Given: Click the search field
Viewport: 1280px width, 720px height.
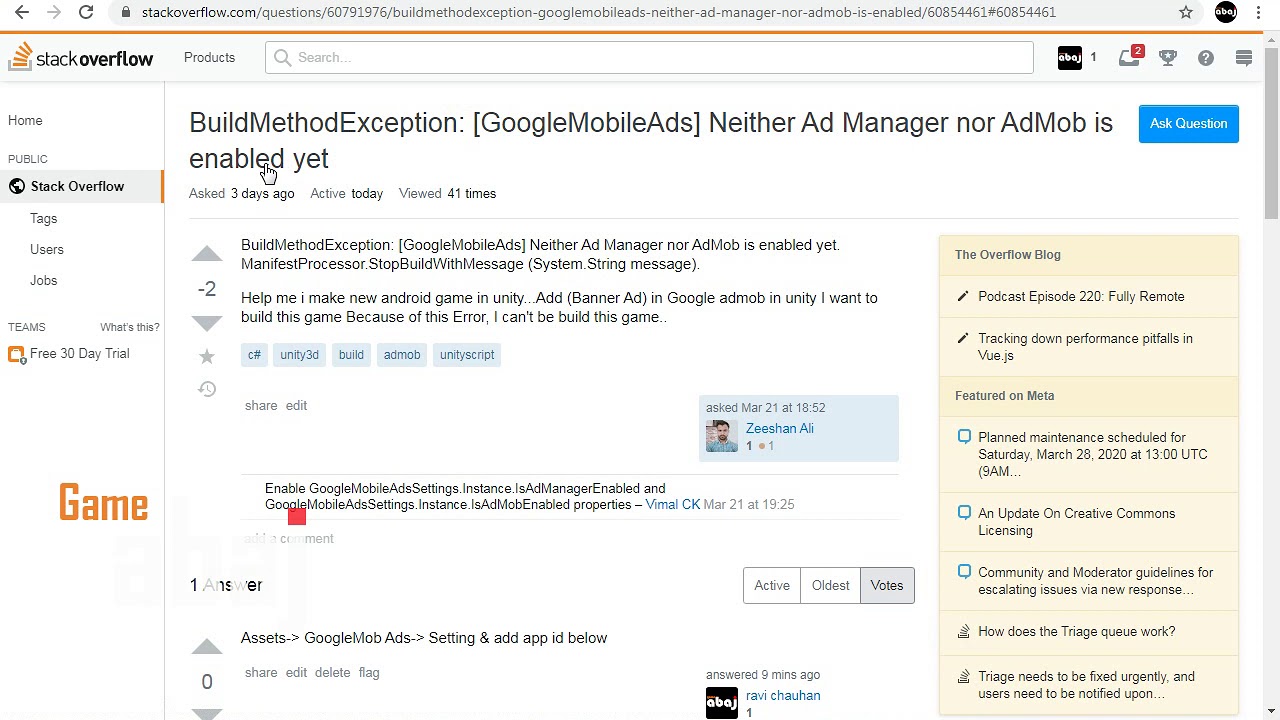Looking at the screenshot, I should [649, 57].
